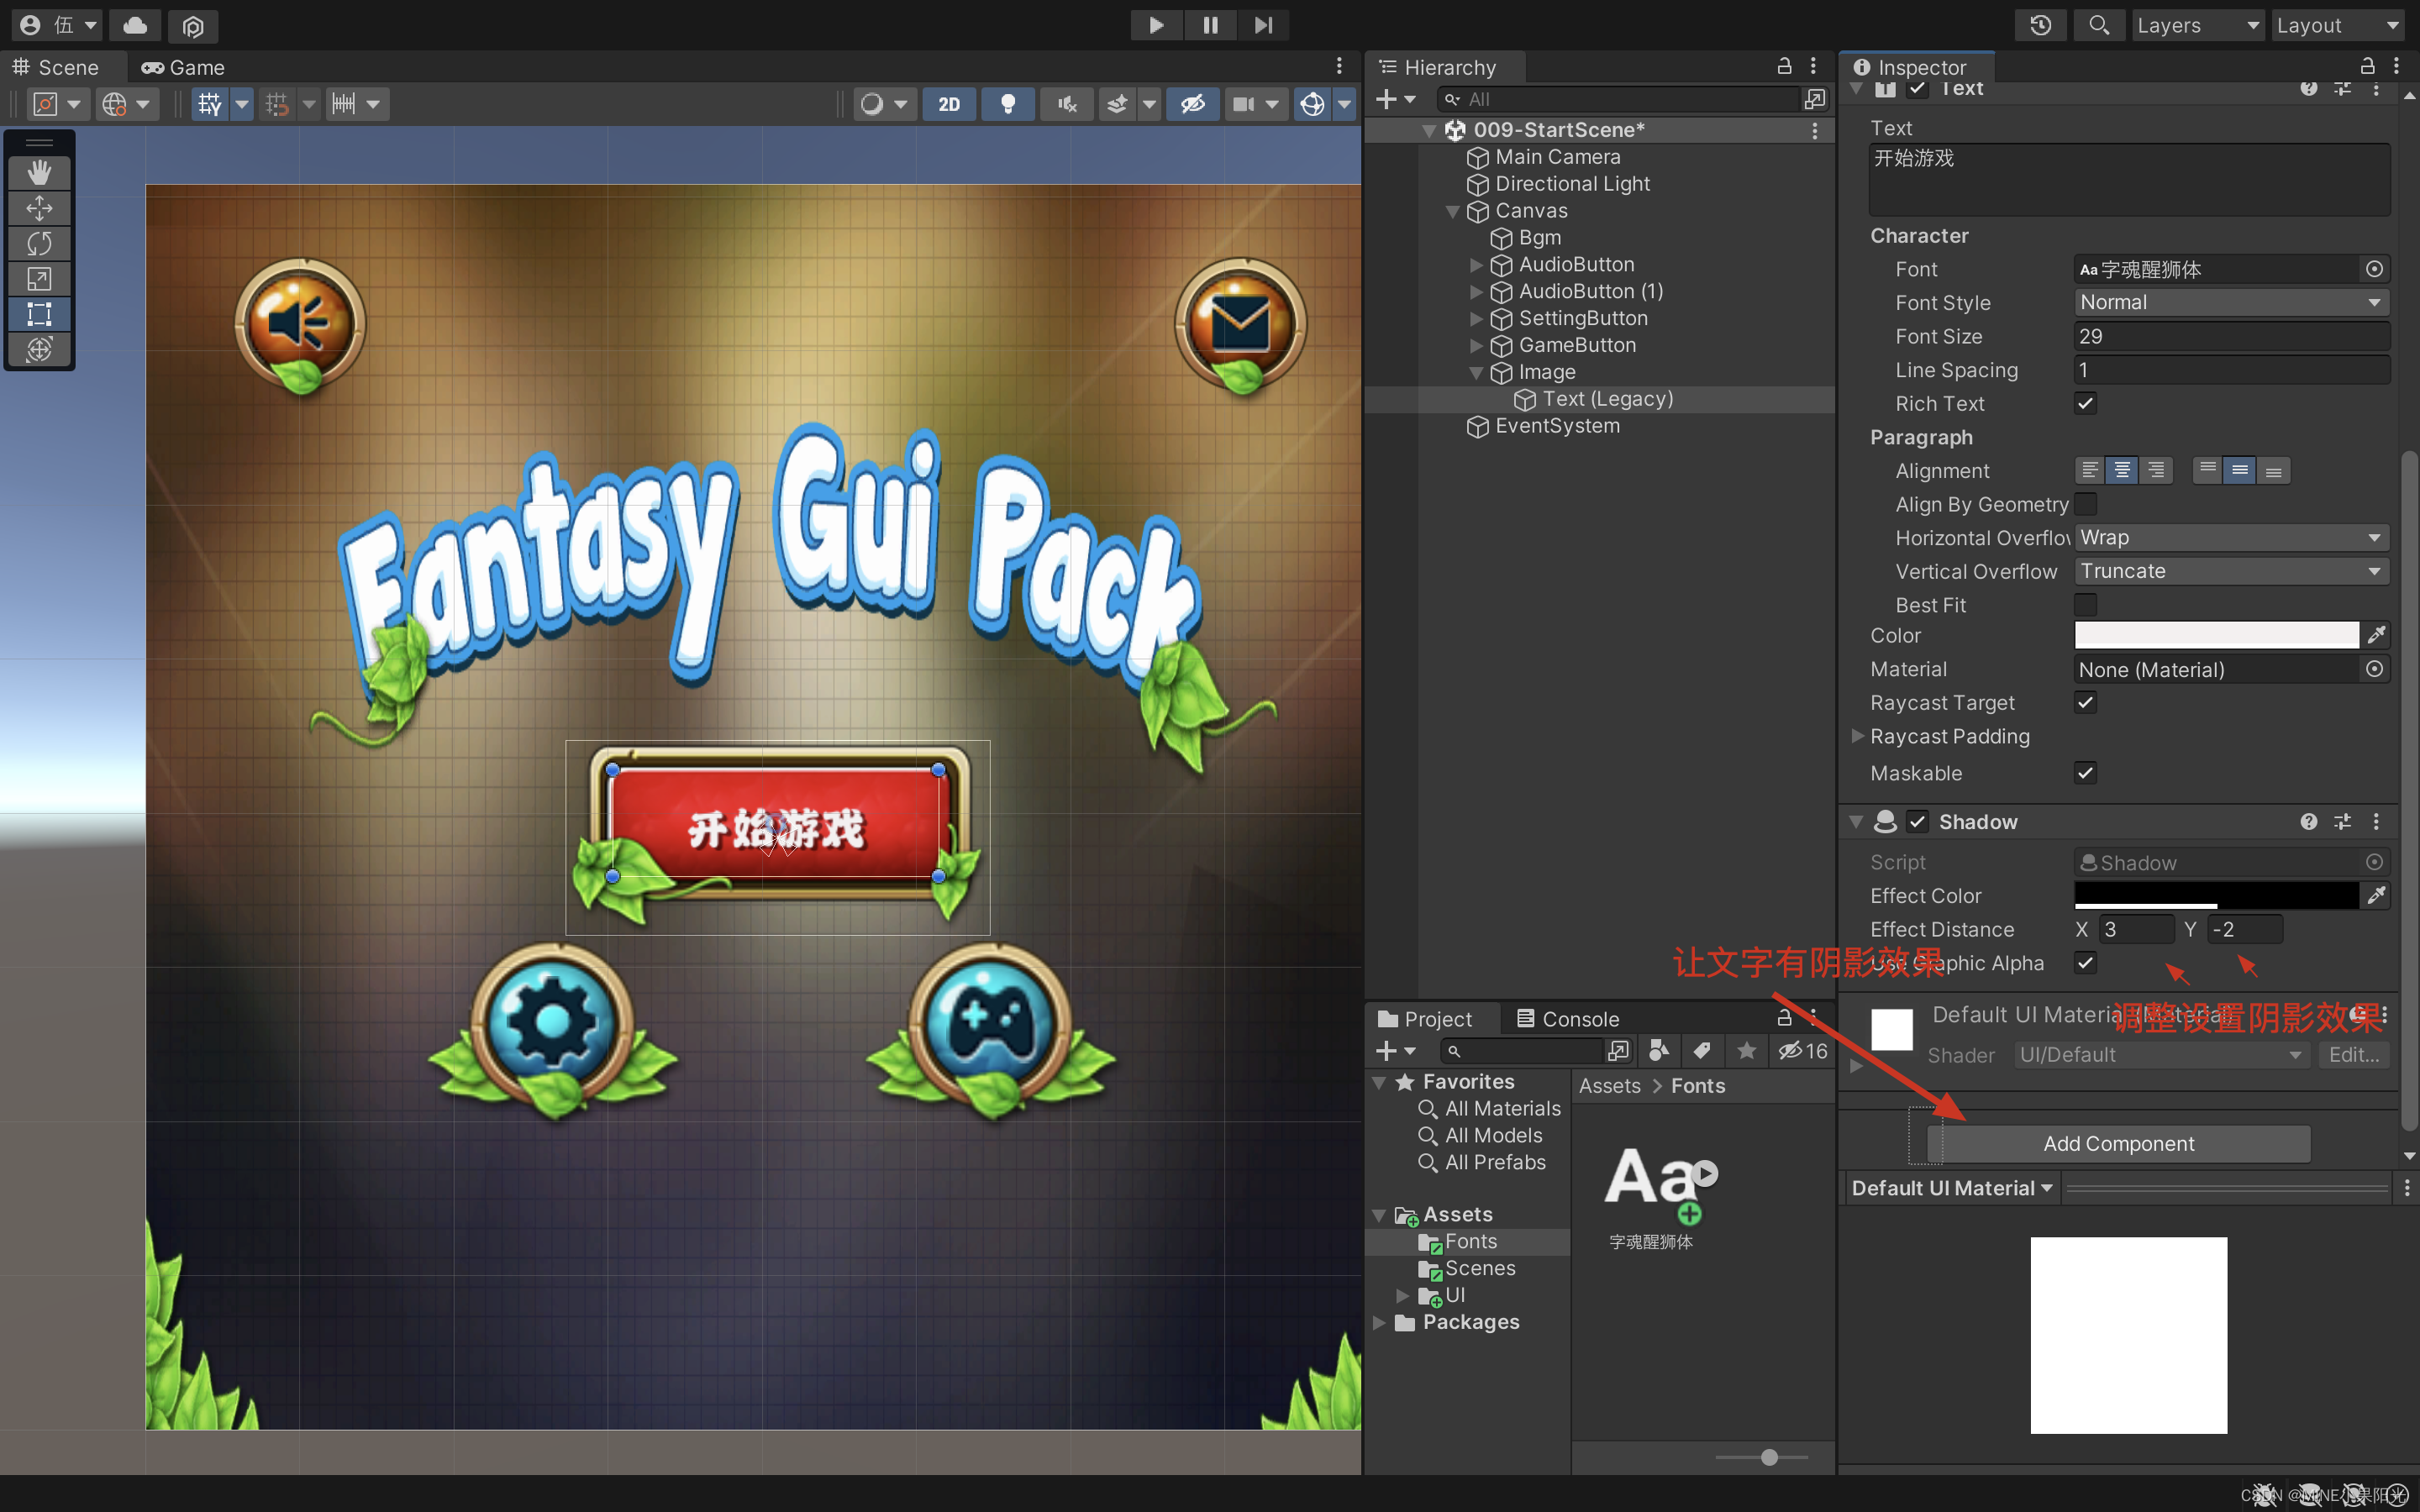Select Main Camera in Hierarchy
This screenshot has height=1512, width=2420.
(x=1557, y=157)
